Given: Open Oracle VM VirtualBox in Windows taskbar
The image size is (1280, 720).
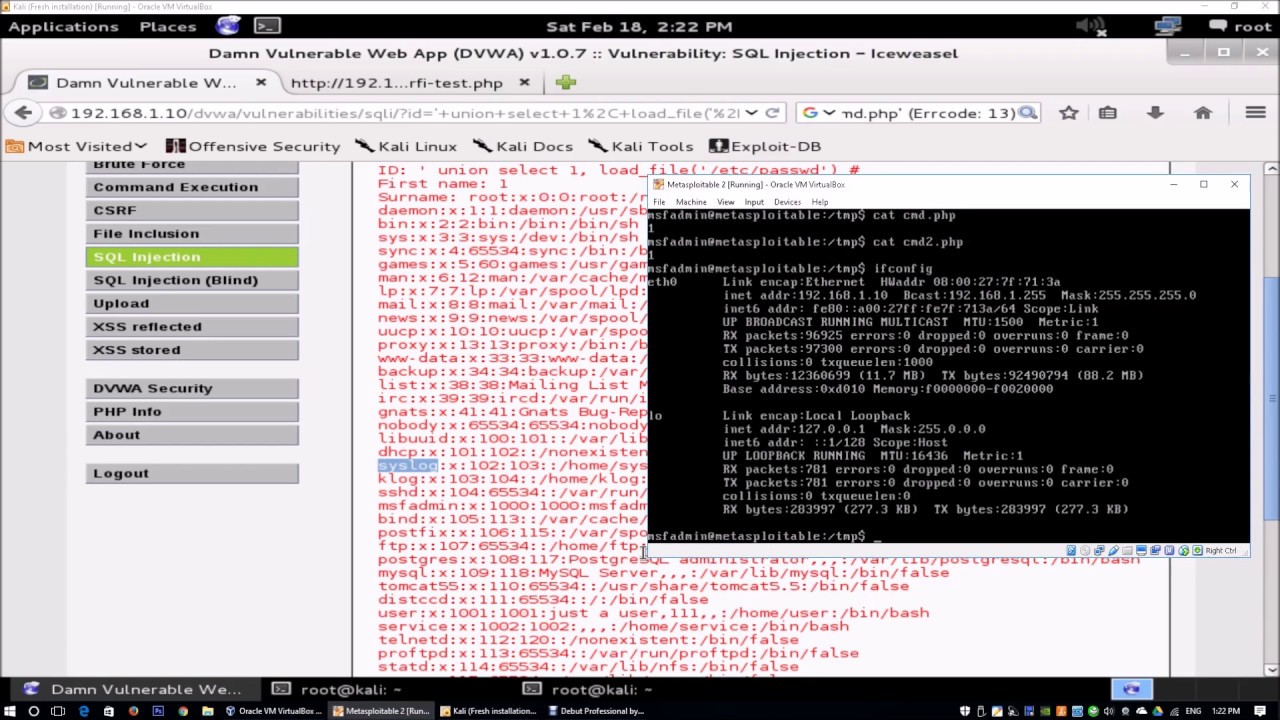Looking at the screenshot, I should coord(272,711).
